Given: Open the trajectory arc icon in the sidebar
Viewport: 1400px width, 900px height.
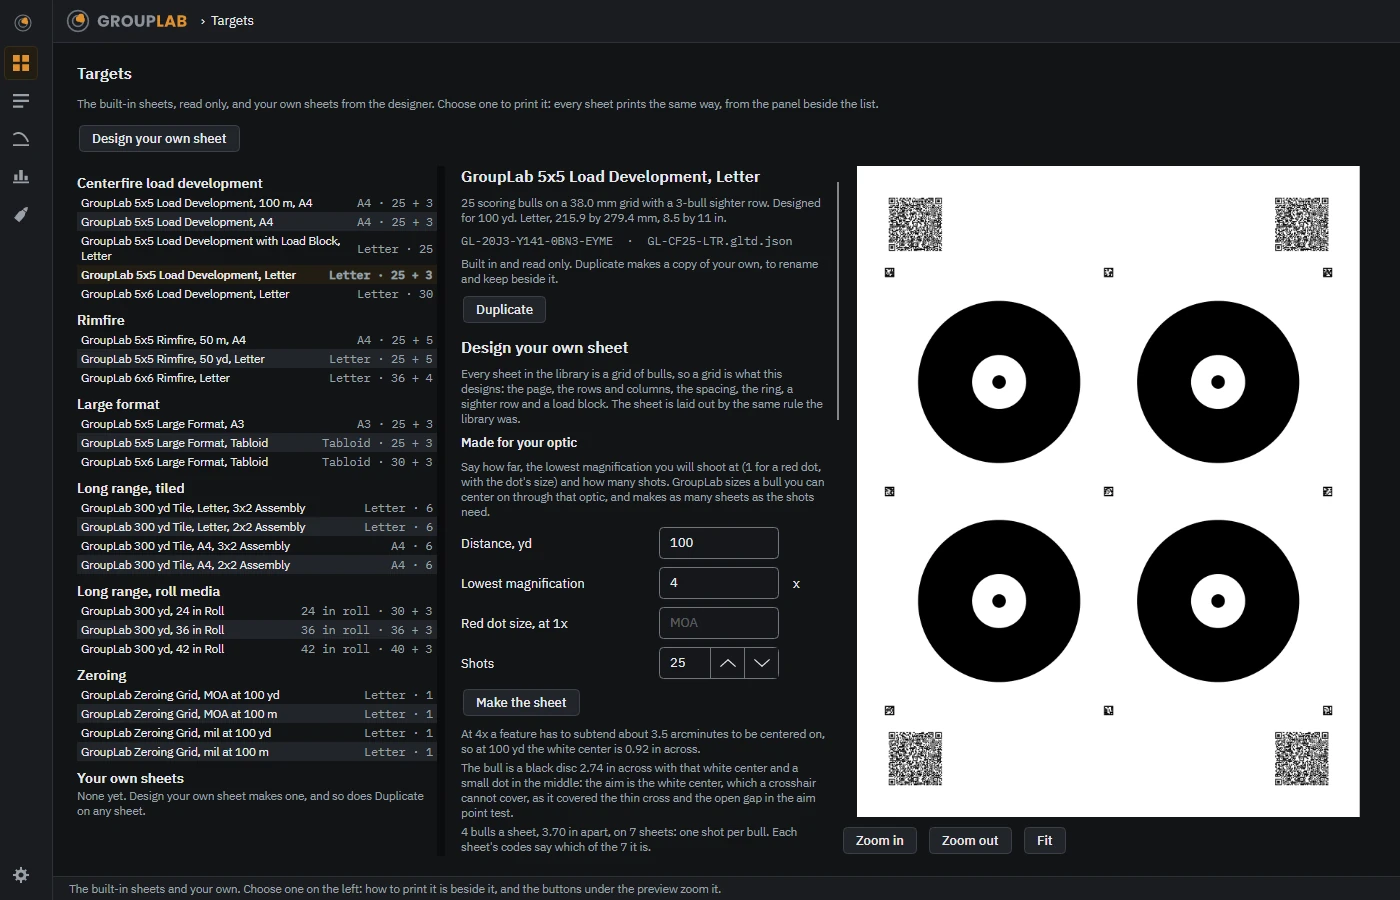Looking at the screenshot, I should coord(21,139).
